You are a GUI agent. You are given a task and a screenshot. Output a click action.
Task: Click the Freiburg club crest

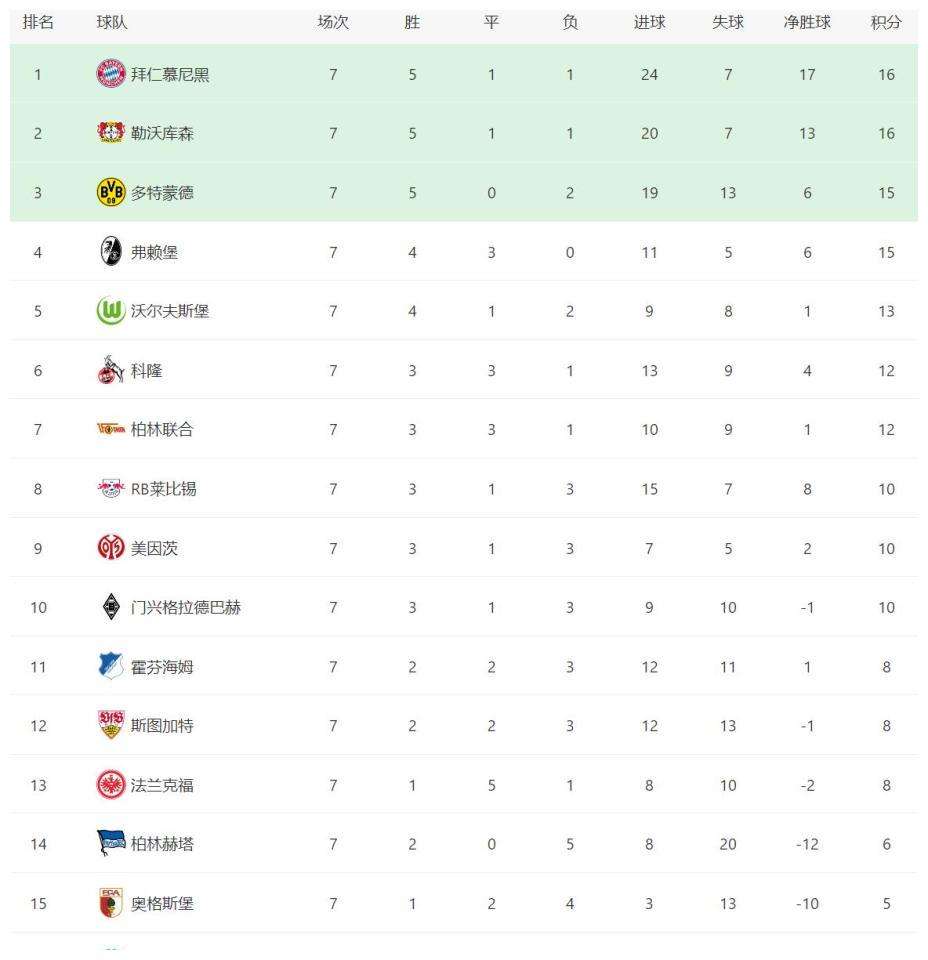(x=111, y=252)
